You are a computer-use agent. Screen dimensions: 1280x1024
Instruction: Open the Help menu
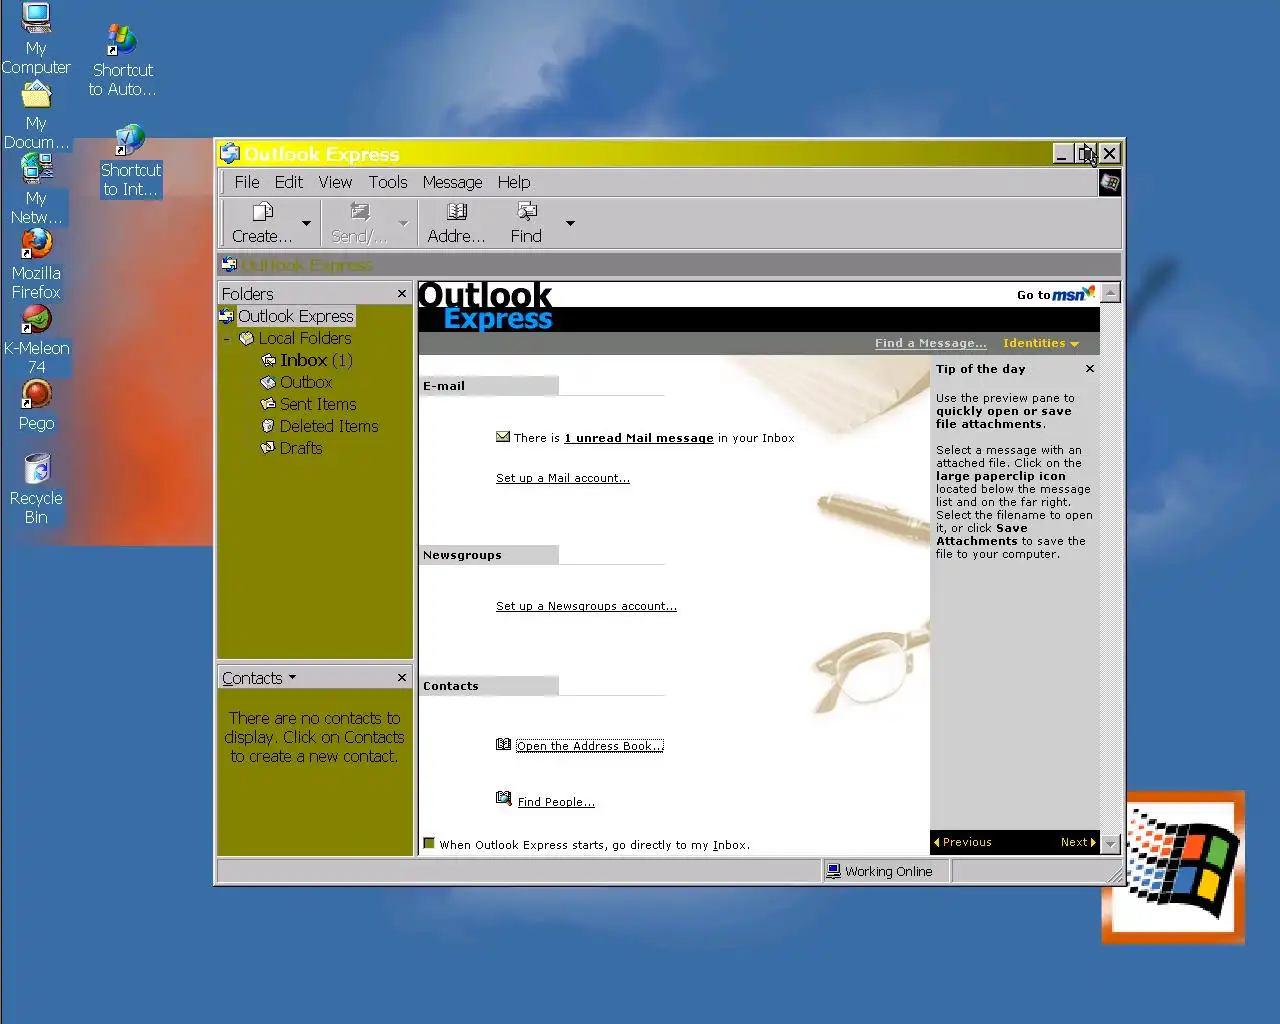514,182
